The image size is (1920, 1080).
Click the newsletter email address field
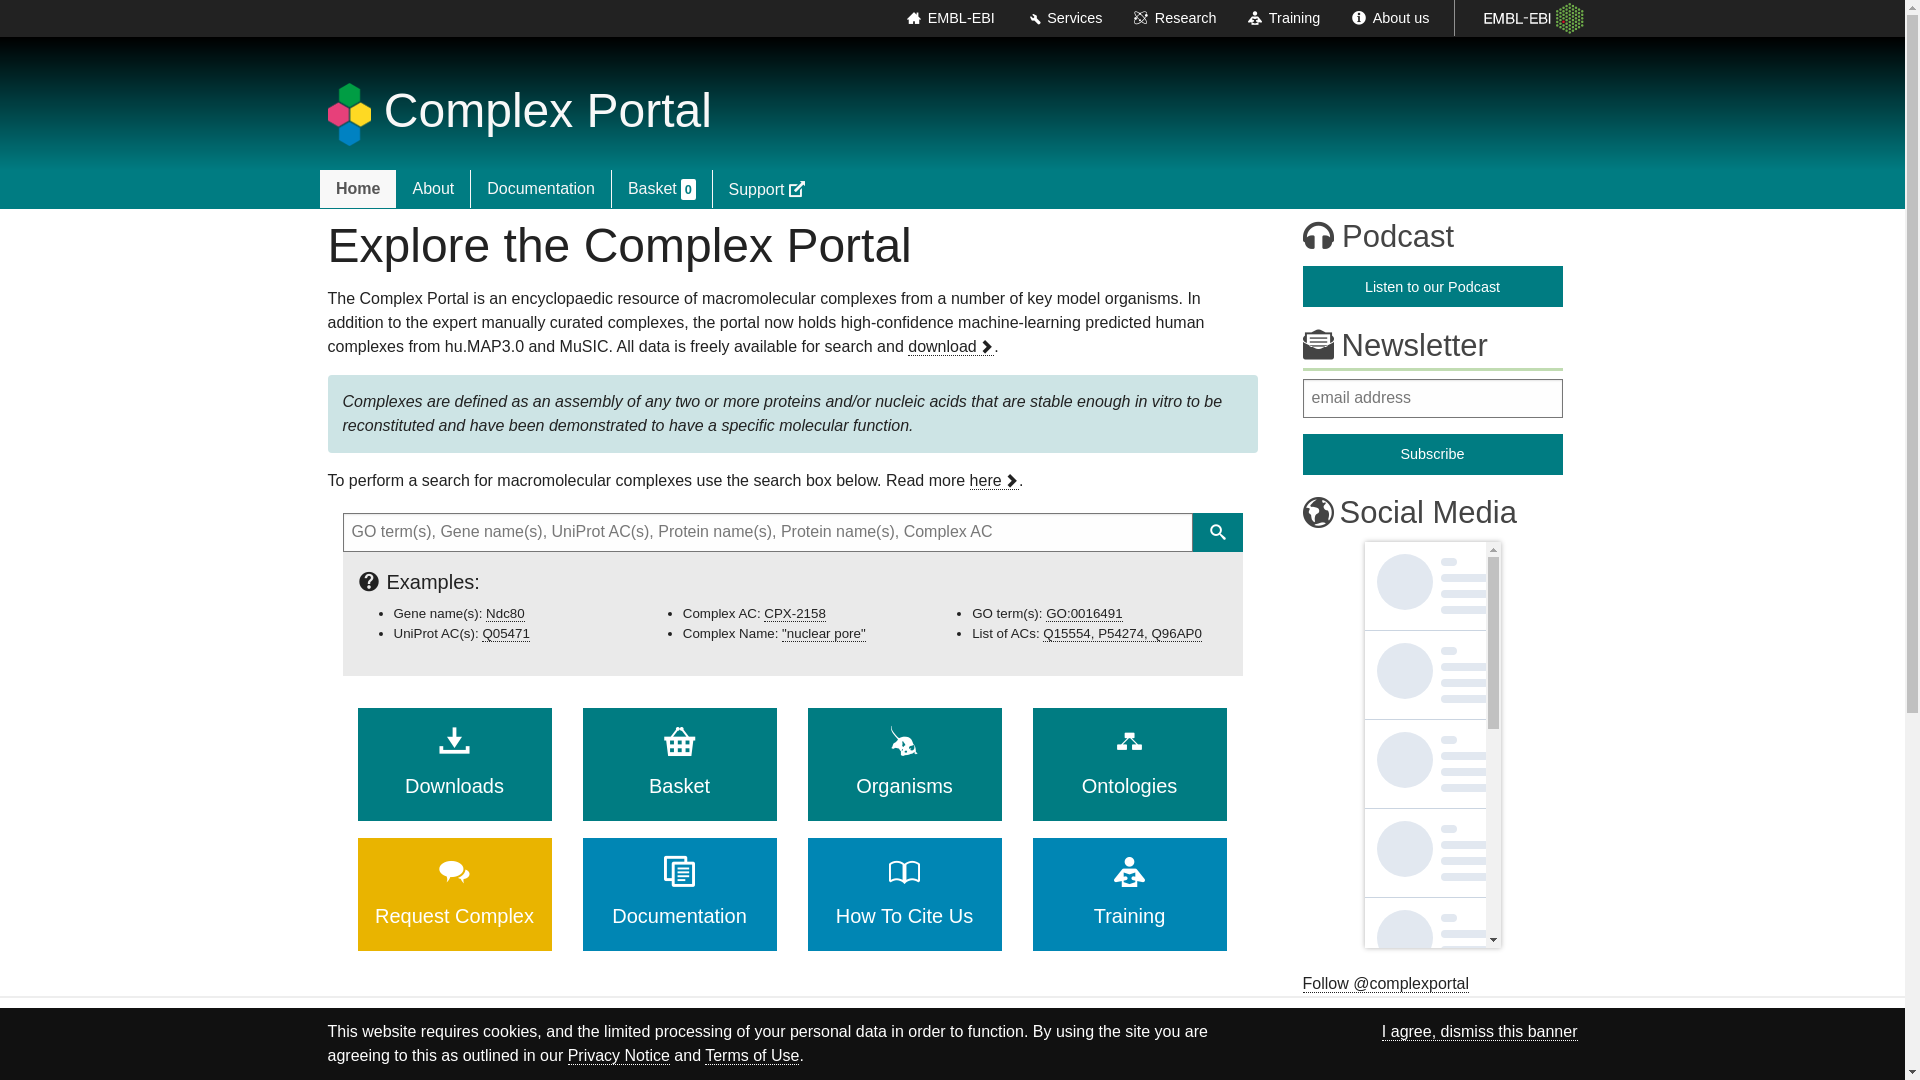1432,398
